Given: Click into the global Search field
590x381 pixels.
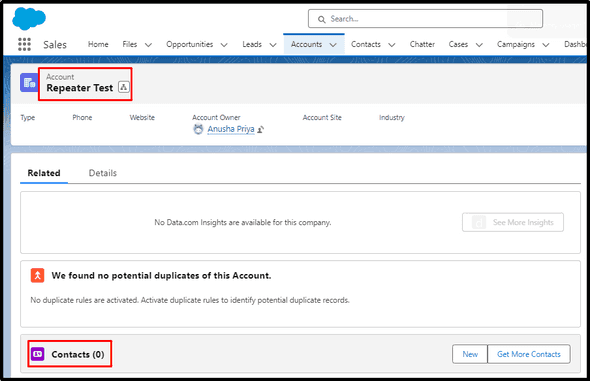Looking at the screenshot, I should pos(425,19).
